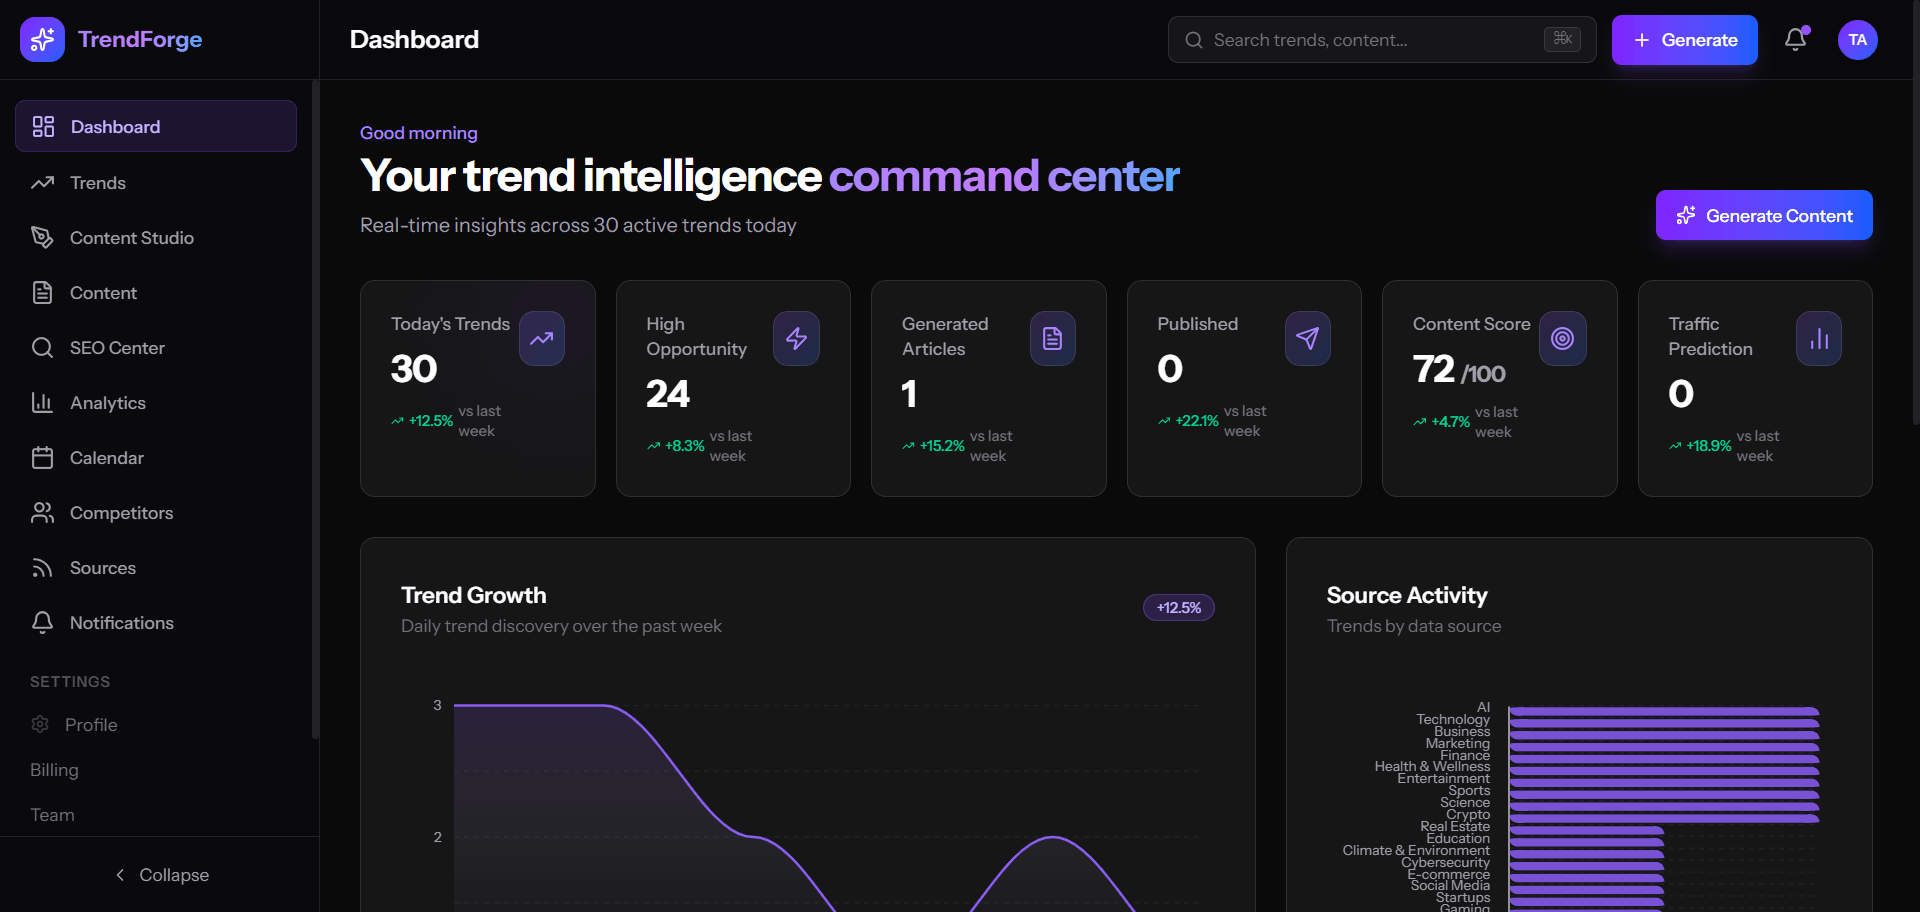Focus the search trends input field
The height and width of the screenshot is (912, 1920).
[x=1382, y=40]
